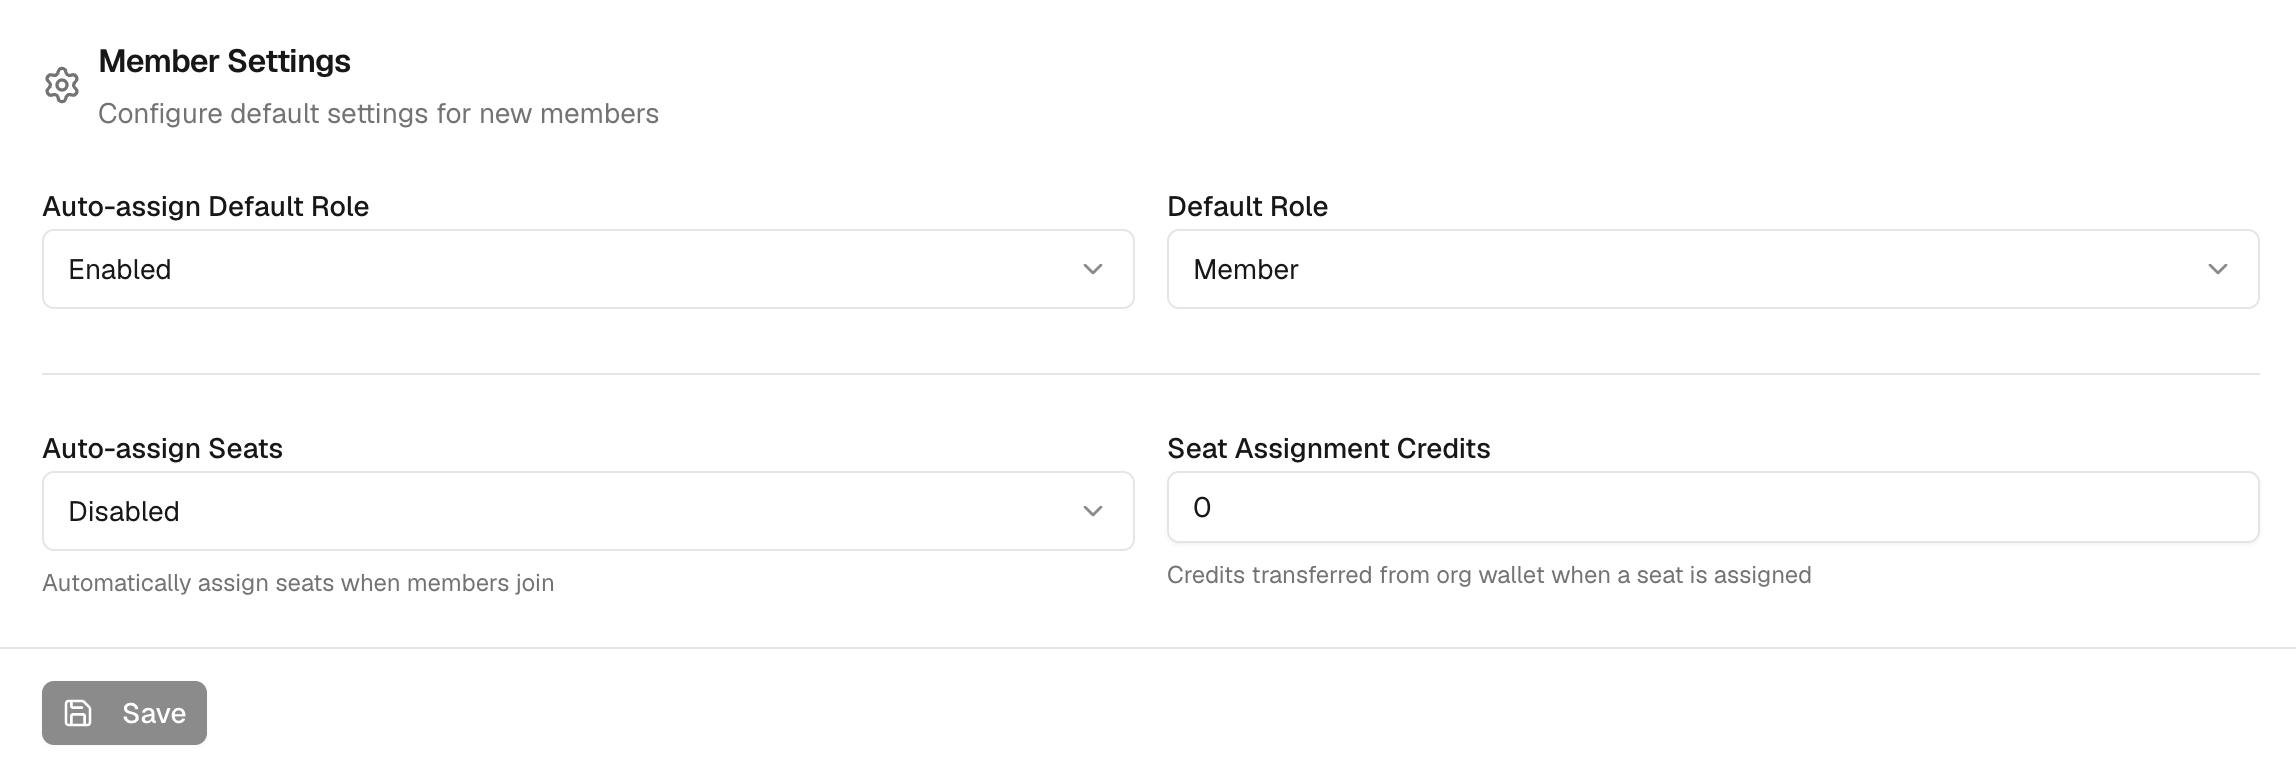Click the Member Settings heading
Viewport: 2296px width, 766px height.
(x=224, y=61)
